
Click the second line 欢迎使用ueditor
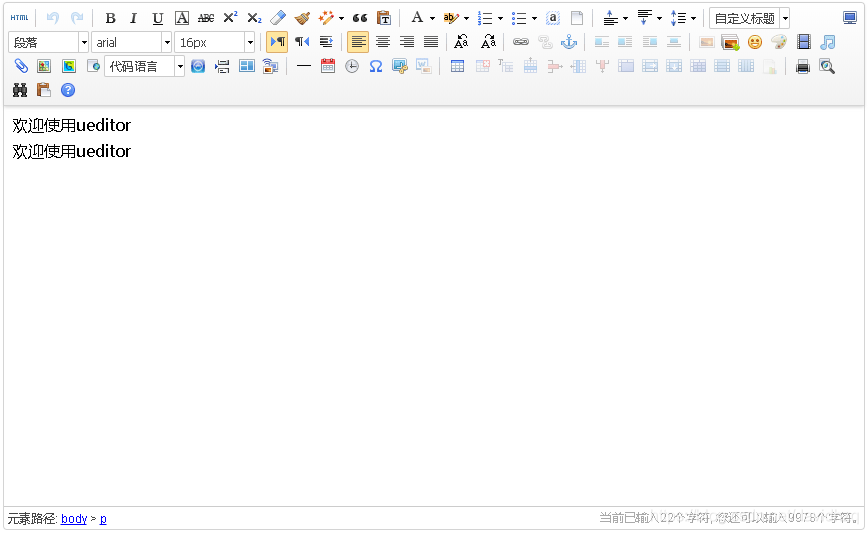71,151
